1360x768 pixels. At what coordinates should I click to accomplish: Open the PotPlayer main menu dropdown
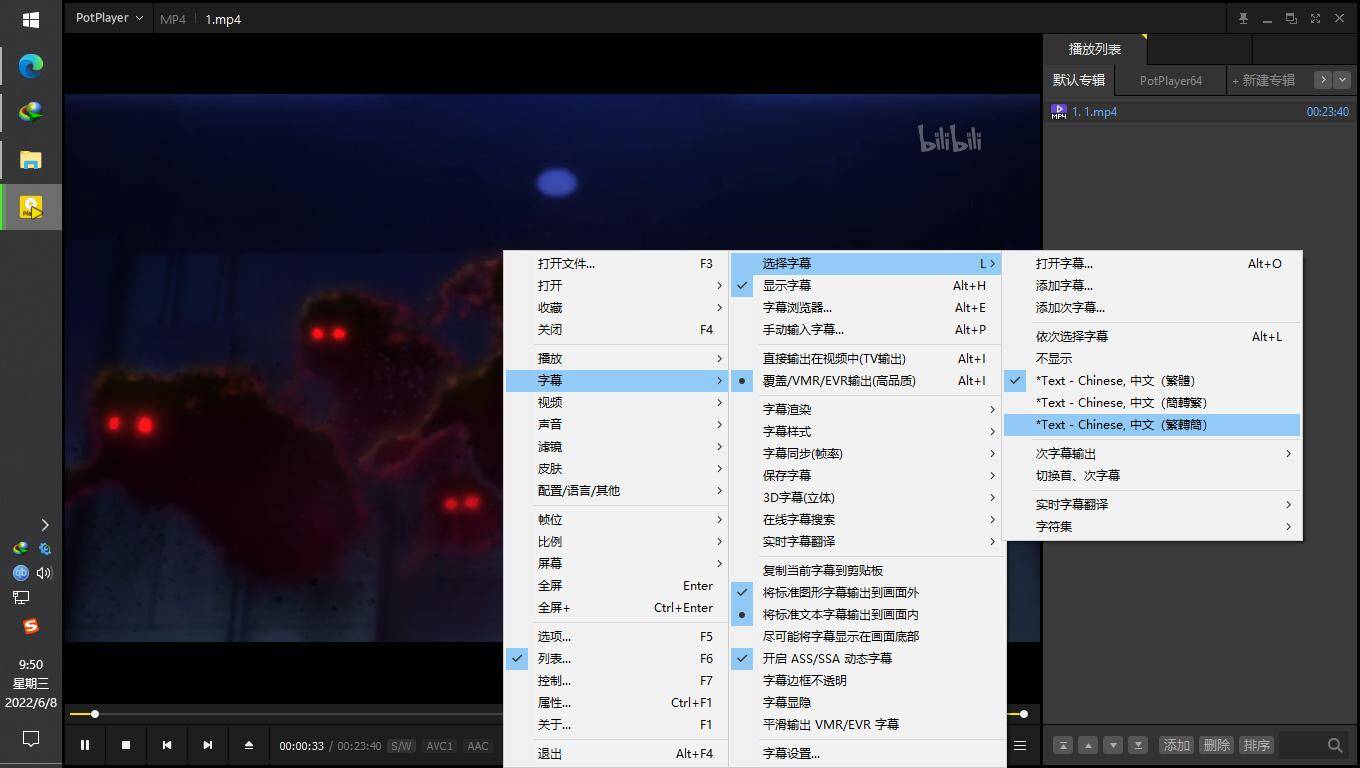point(109,18)
